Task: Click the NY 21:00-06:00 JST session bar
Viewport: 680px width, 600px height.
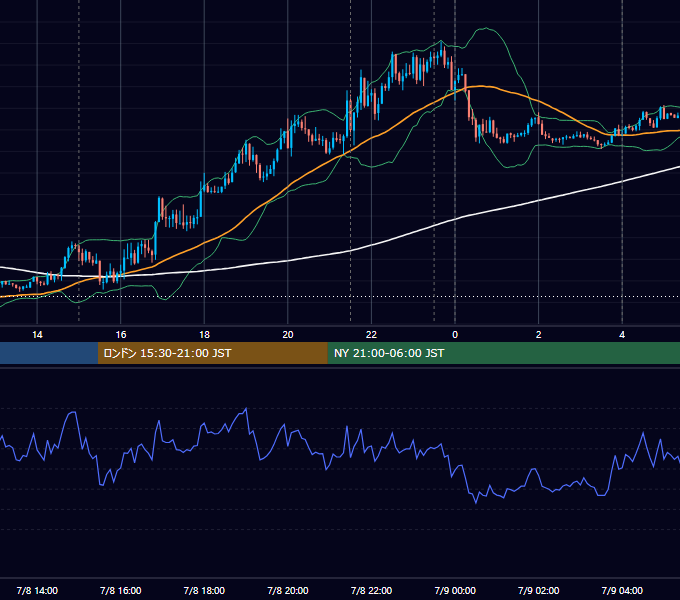Action: [503, 353]
